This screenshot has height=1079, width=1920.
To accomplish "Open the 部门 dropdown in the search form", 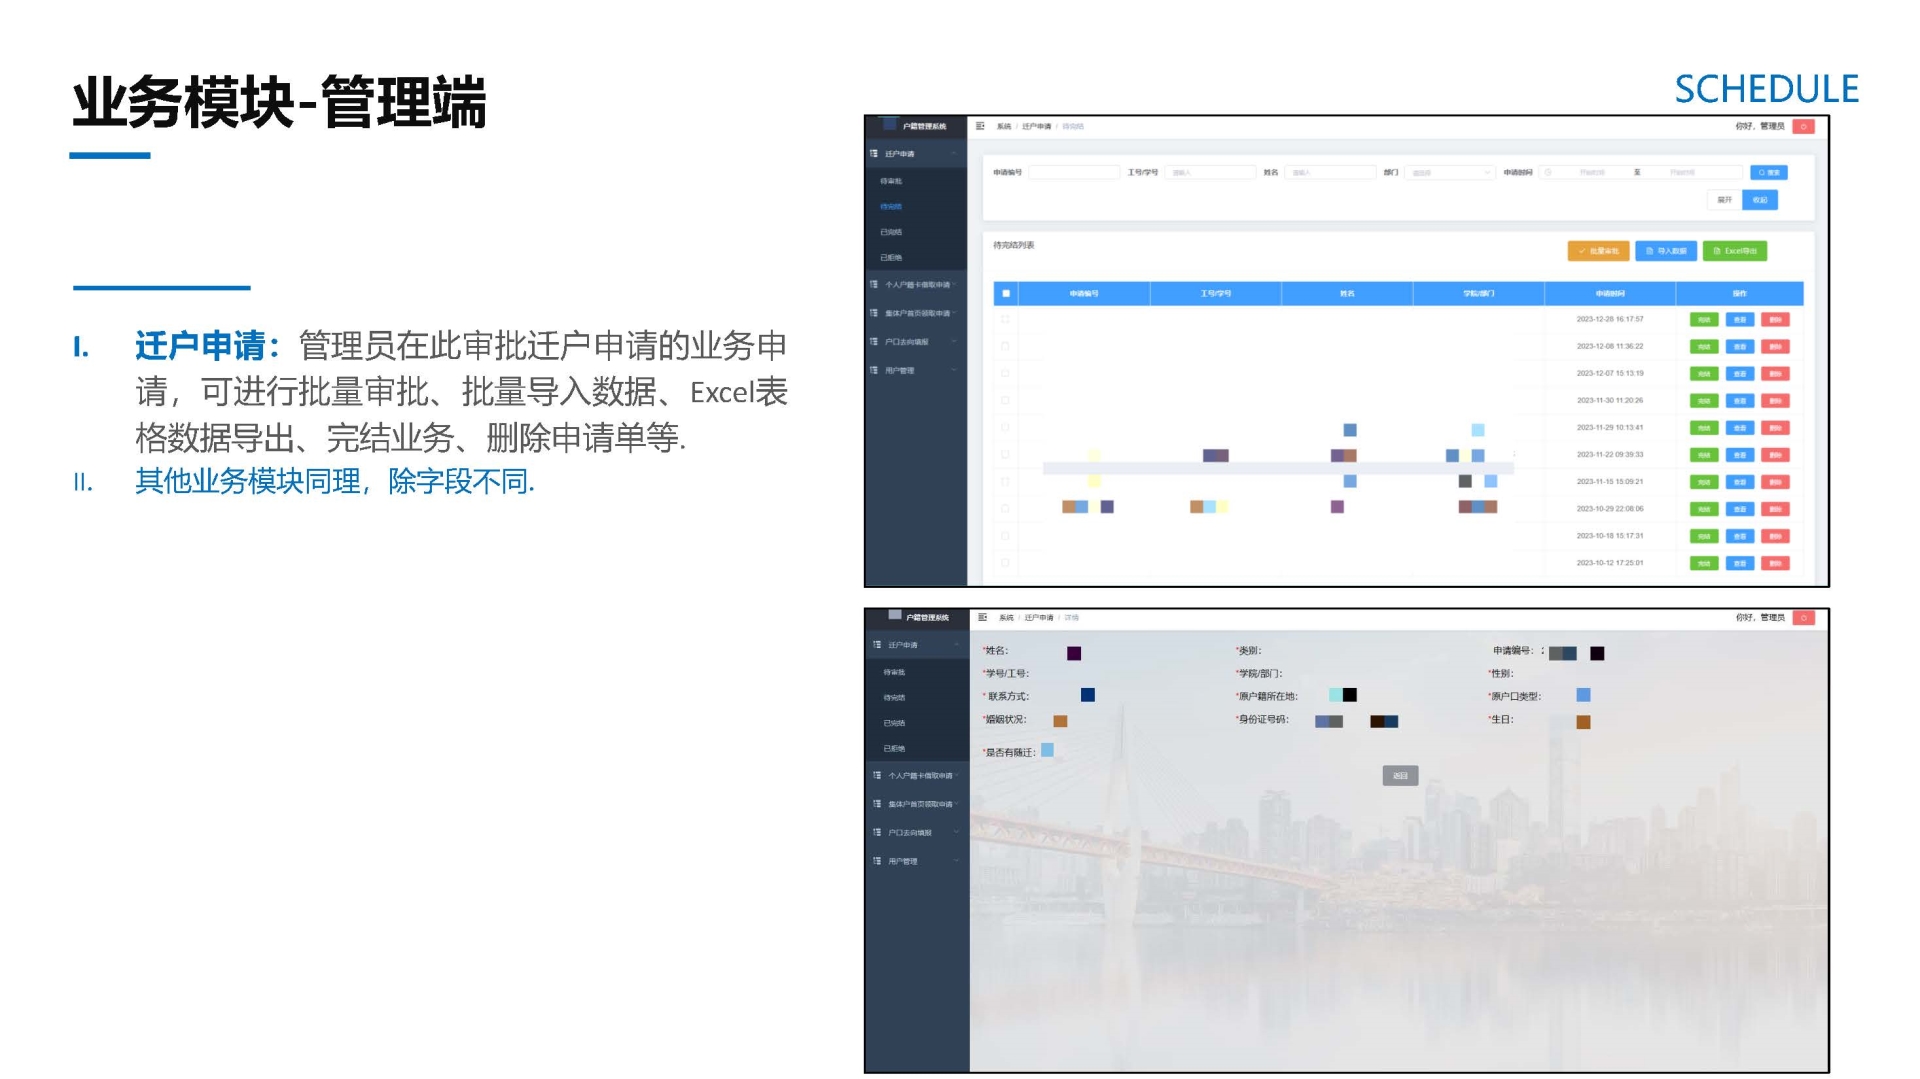I will coord(1449,172).
